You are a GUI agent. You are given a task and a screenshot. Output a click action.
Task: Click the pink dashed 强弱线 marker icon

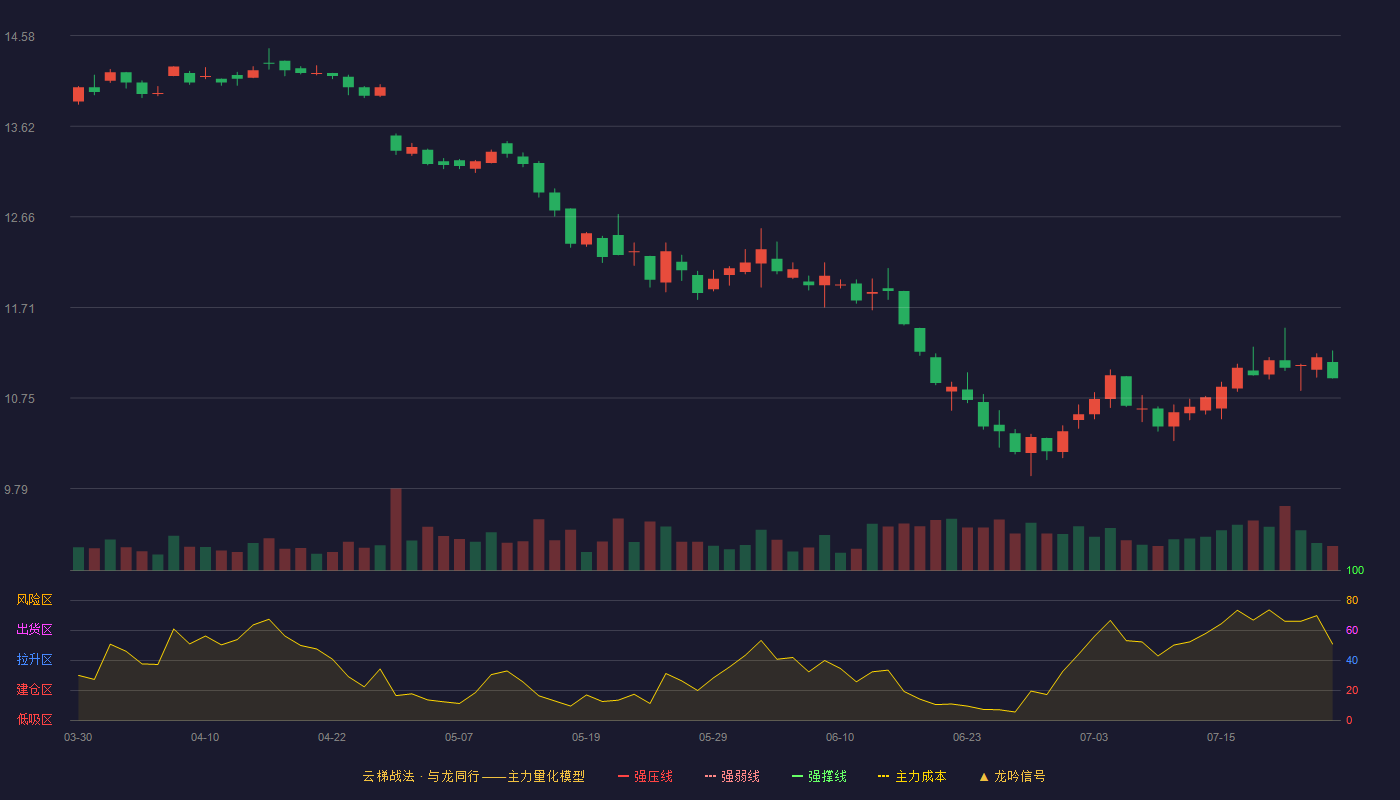pyautogui.click(x=711, y=776)
